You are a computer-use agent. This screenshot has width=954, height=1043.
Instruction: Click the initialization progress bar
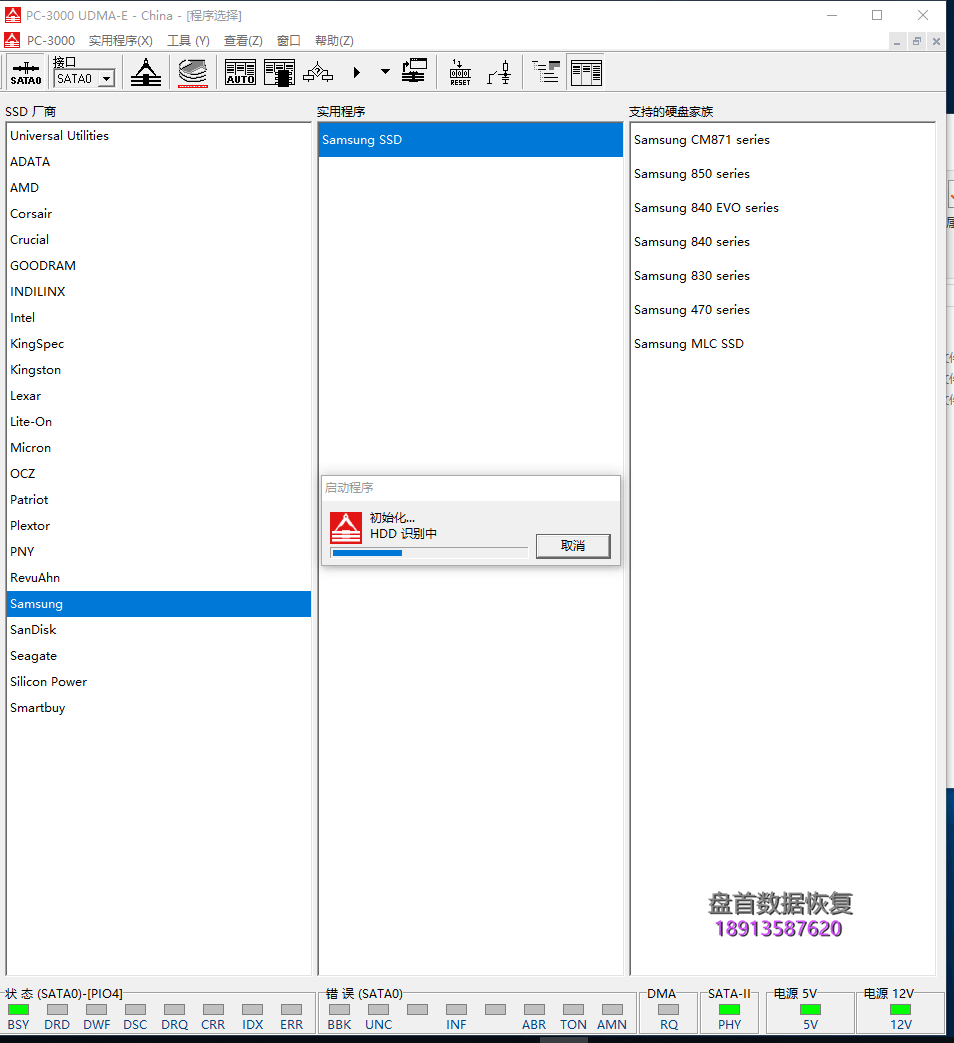click(429, 553)
